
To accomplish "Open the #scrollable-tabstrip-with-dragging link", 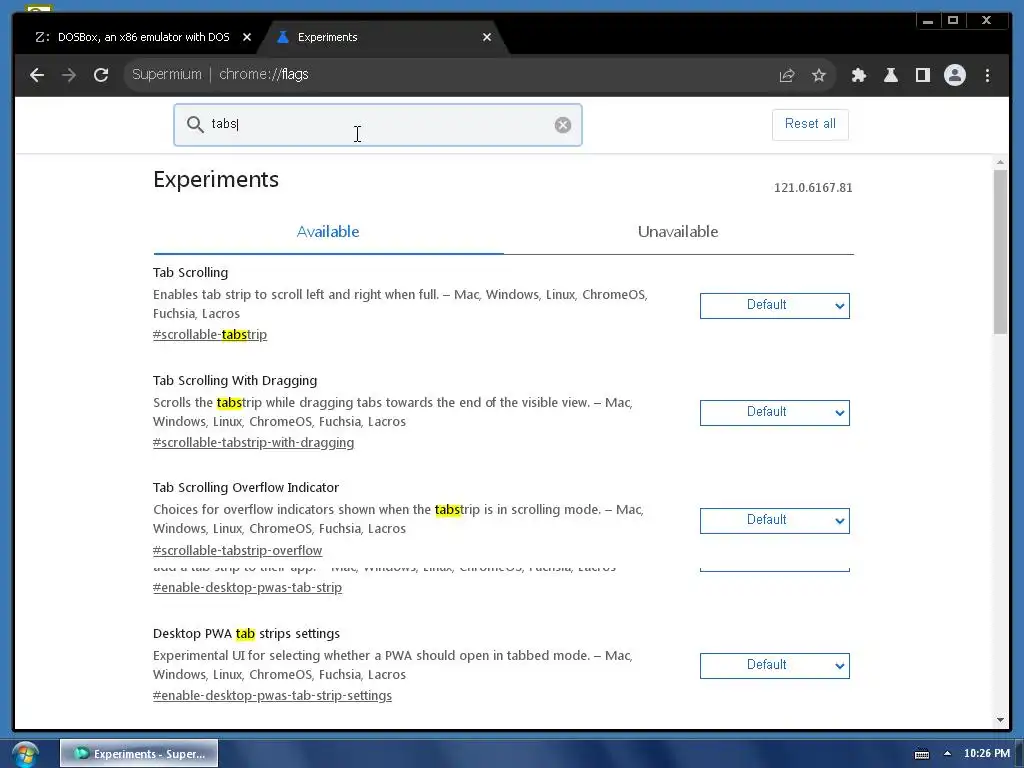I will point(253,443).
